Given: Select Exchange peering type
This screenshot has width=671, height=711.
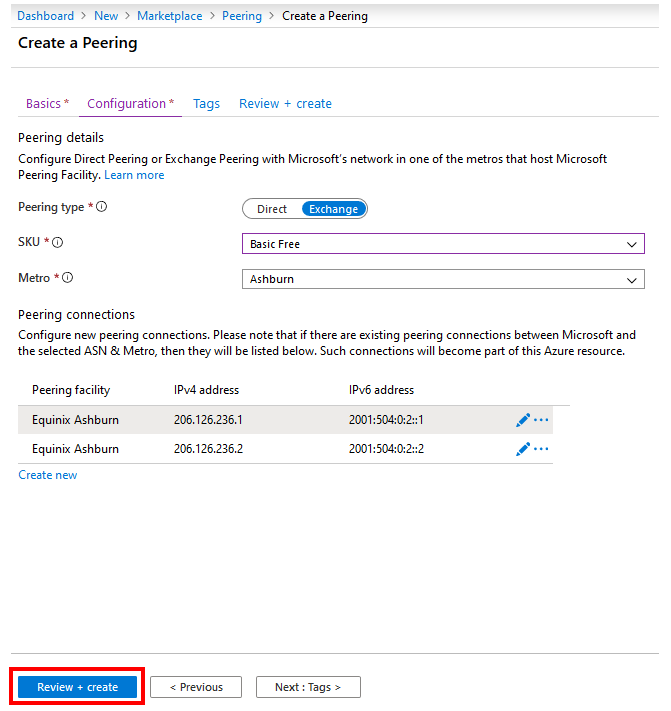Looking at the screenshot, I should (334, 209).
